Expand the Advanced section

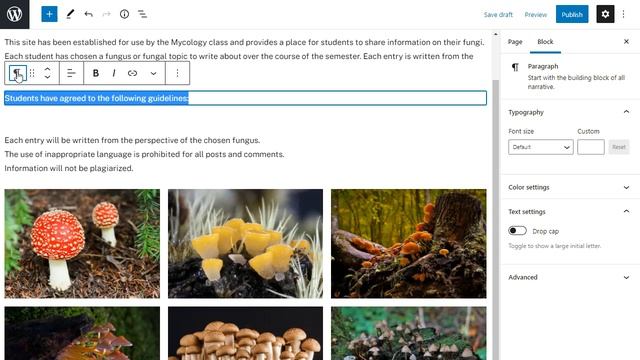(x=569, y=277)
